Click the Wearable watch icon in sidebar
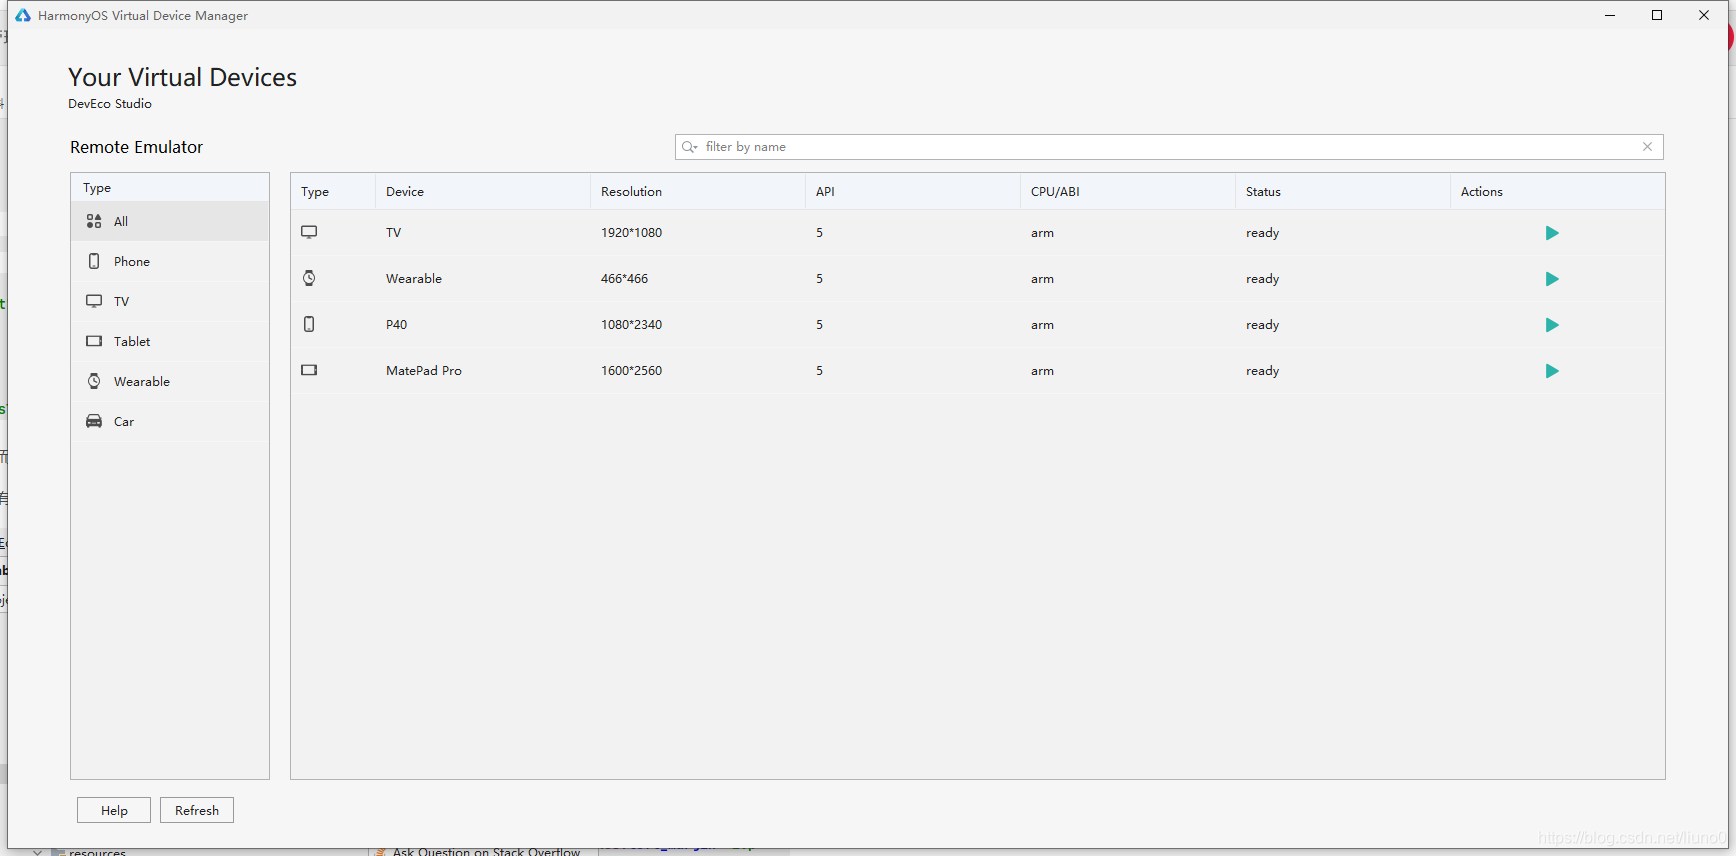 [94, 381]
